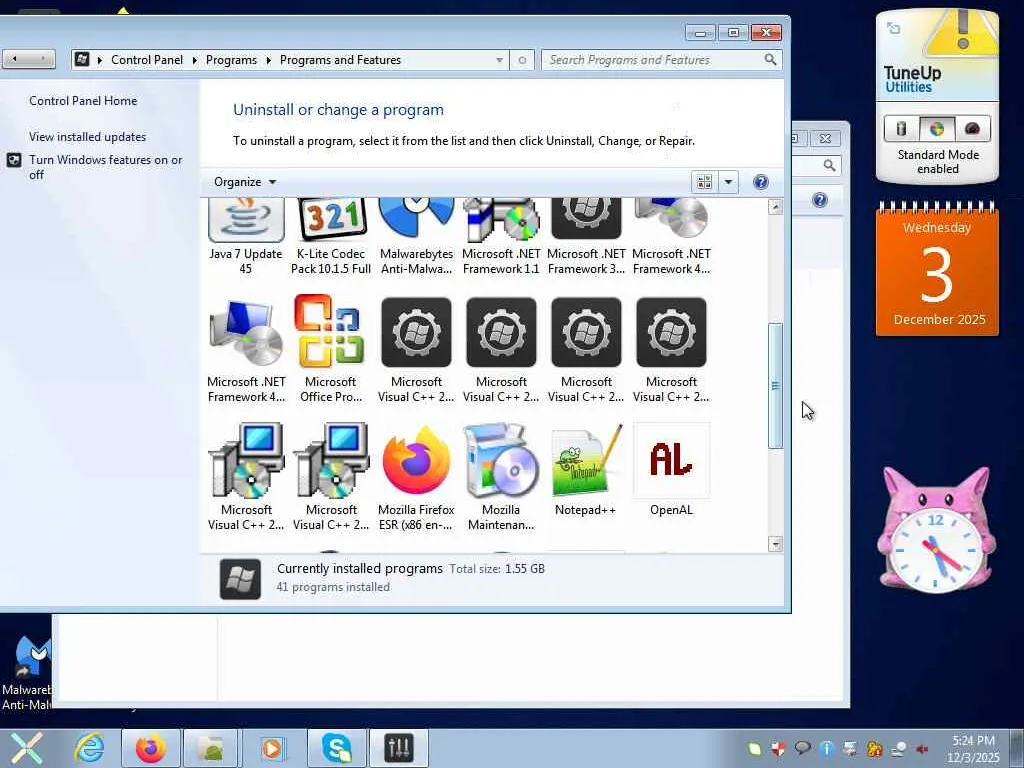Click 'Standard Mode enabled' text in TuneUp gadget
Viewport: 1024px width, 768px height.
tap(938, 161)
